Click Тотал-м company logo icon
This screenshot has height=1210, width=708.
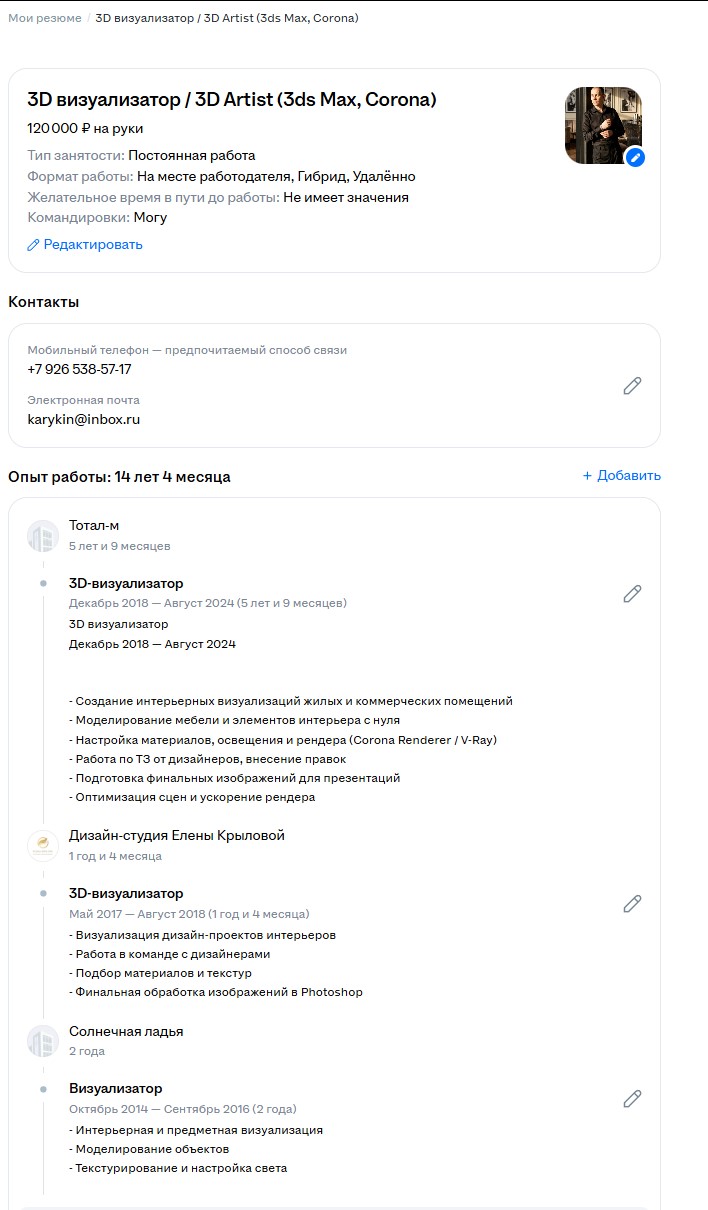click(x=43, y=536)
